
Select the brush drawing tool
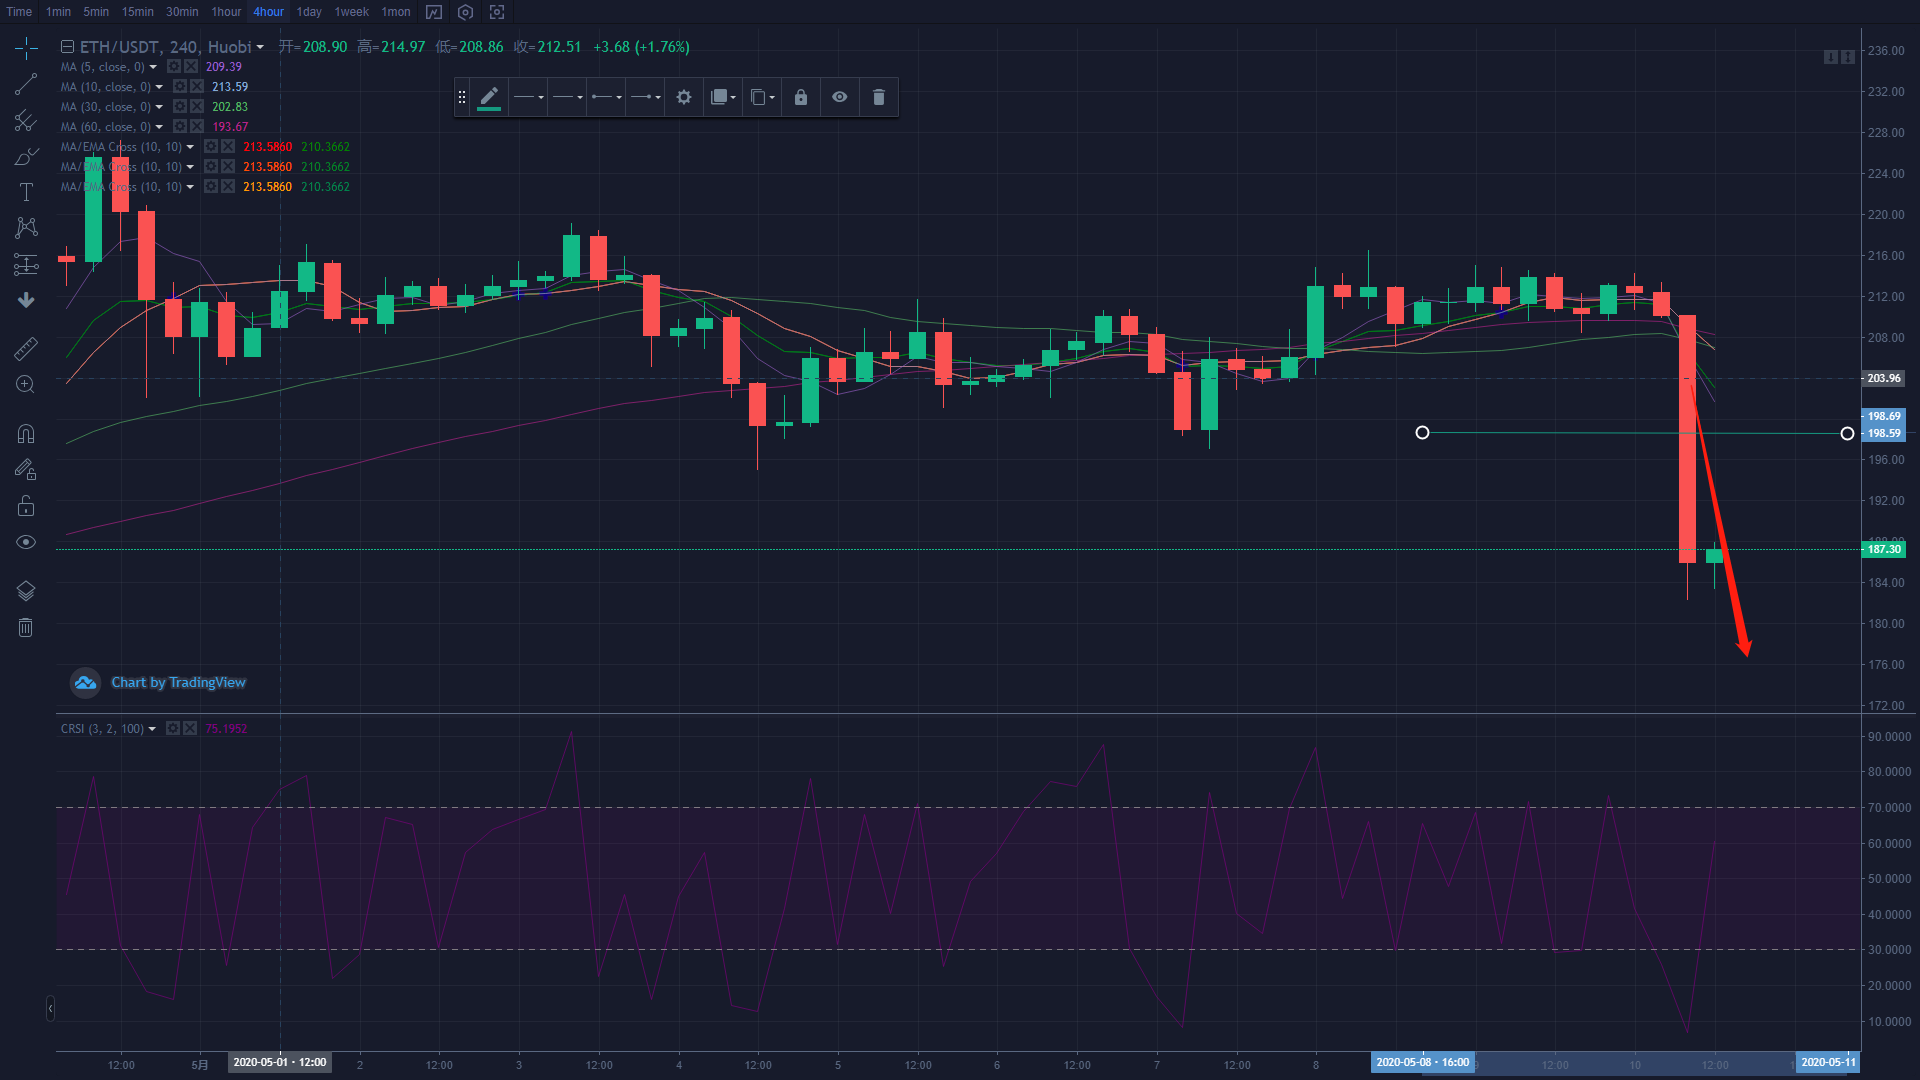pyautogui.click(x=26, y=157)
